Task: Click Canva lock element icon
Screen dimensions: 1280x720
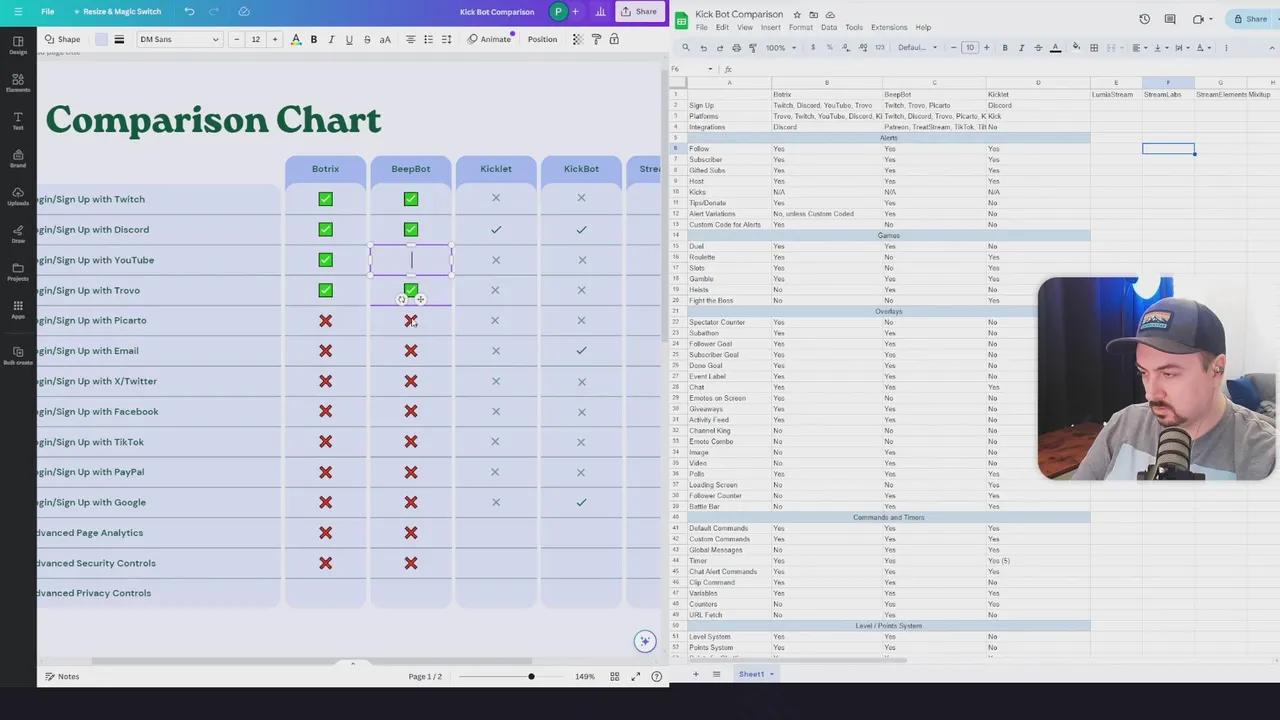Action: click(614, 39)
